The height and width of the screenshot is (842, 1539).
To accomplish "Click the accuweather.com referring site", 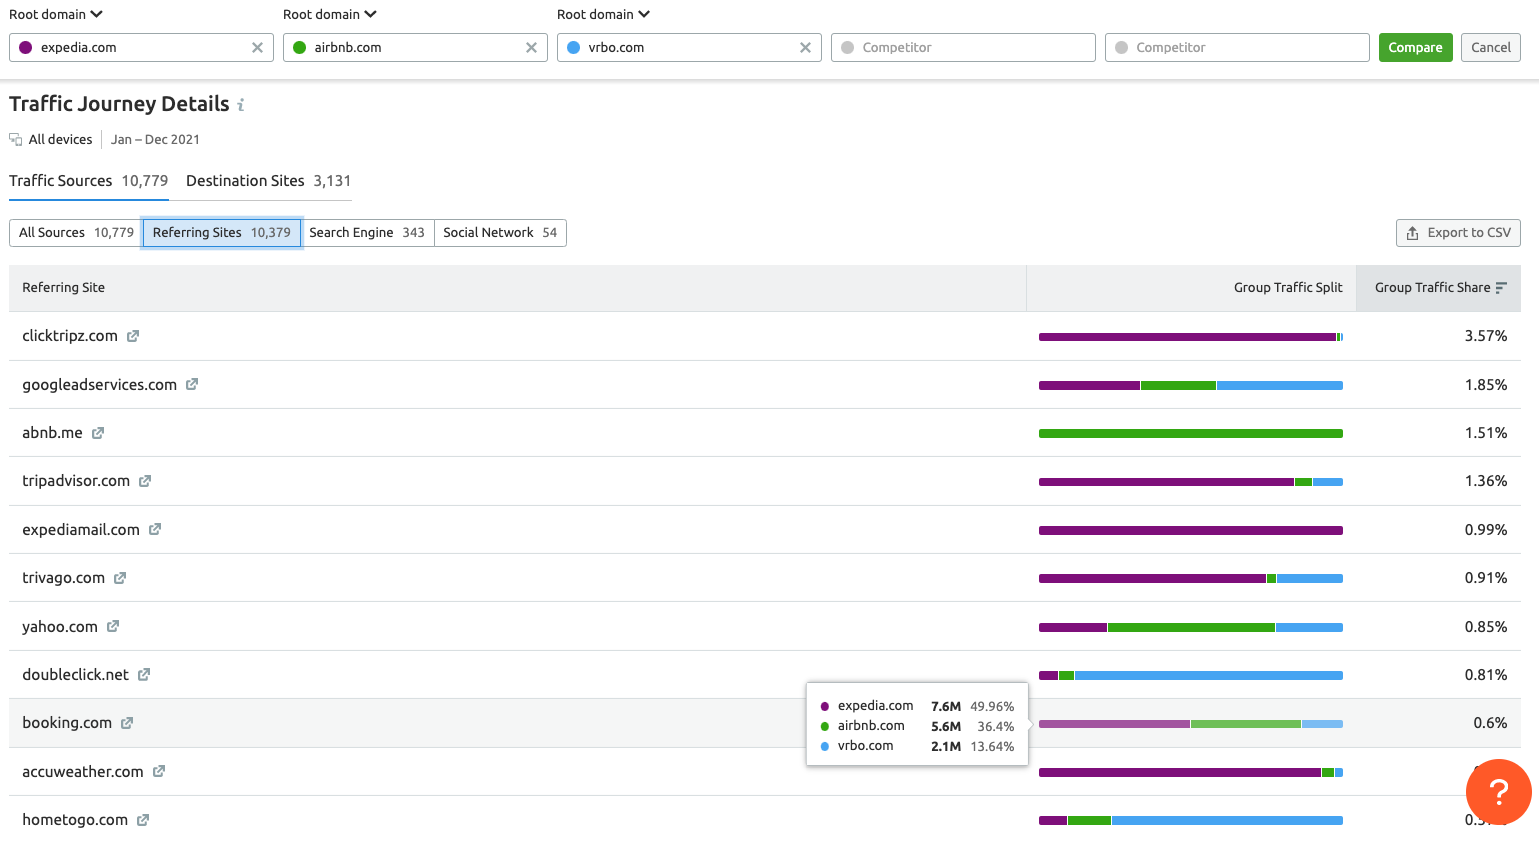I will pyautogui.click(x=83, y=771).
